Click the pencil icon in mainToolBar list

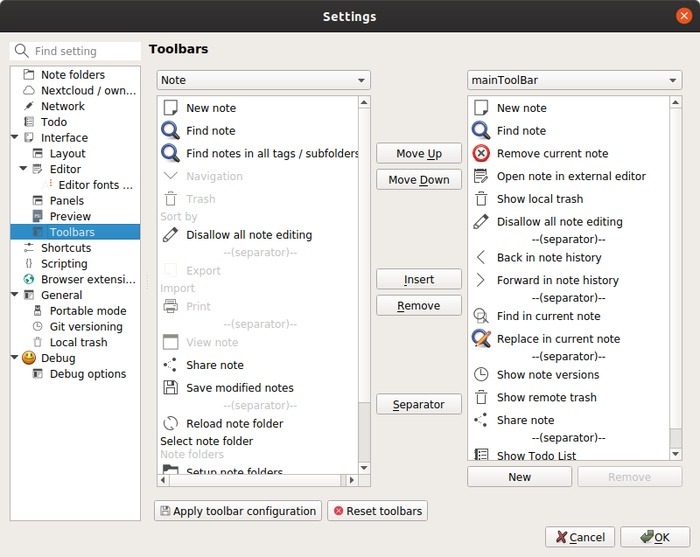pyautogui.click(x=481, y=221)
